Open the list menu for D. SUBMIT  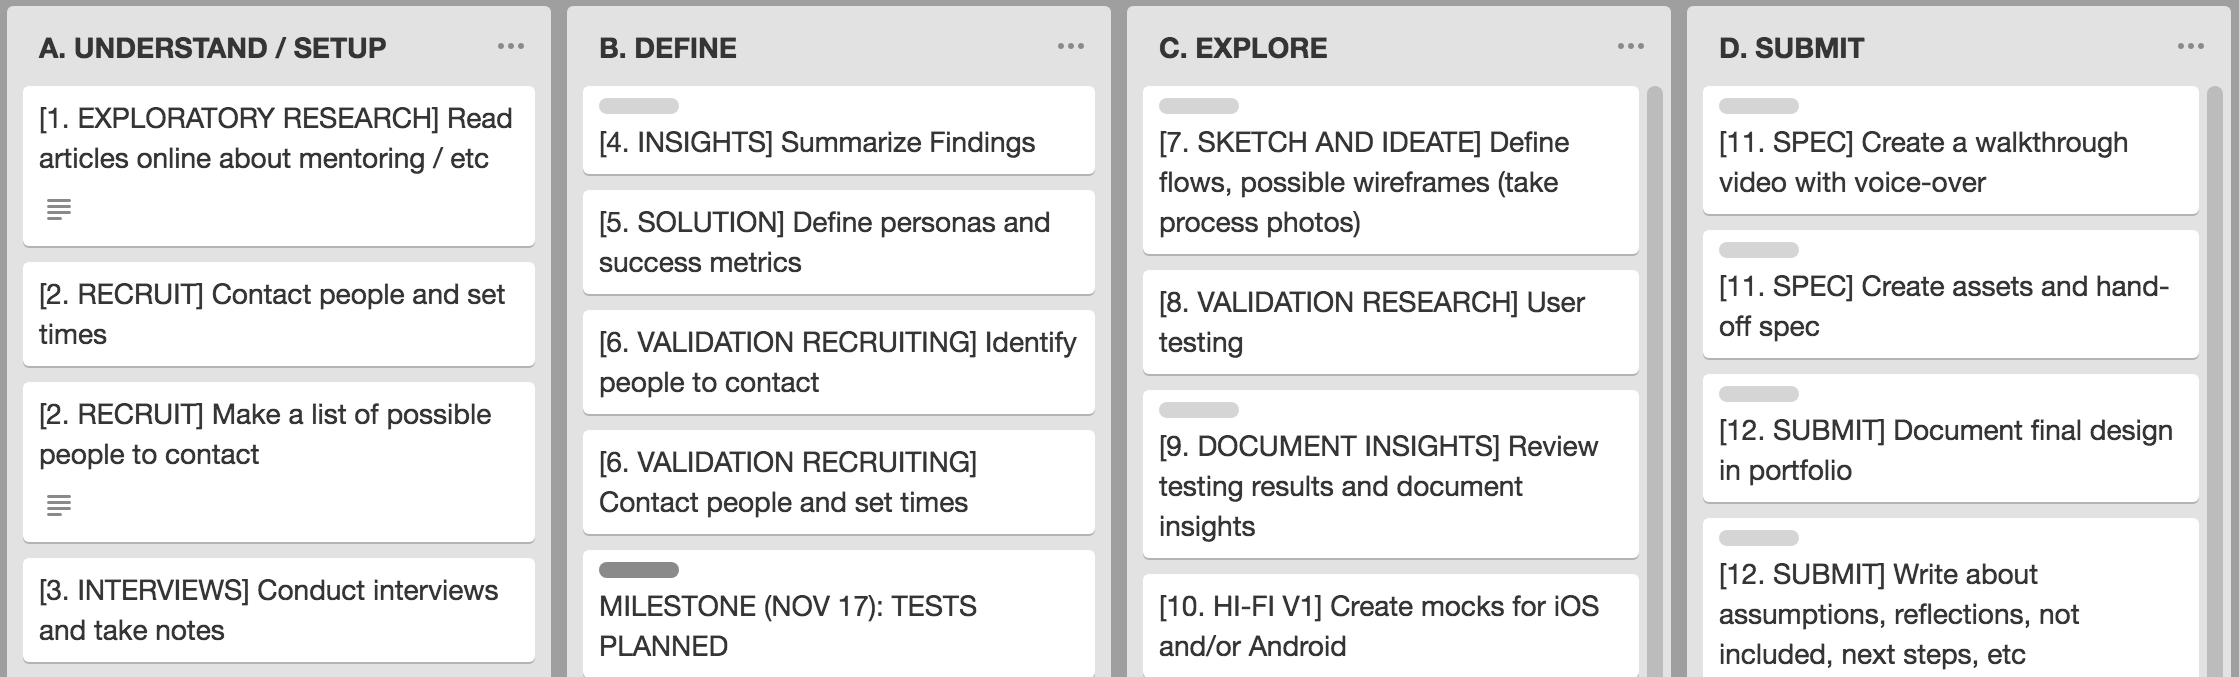coord(2191,47)
